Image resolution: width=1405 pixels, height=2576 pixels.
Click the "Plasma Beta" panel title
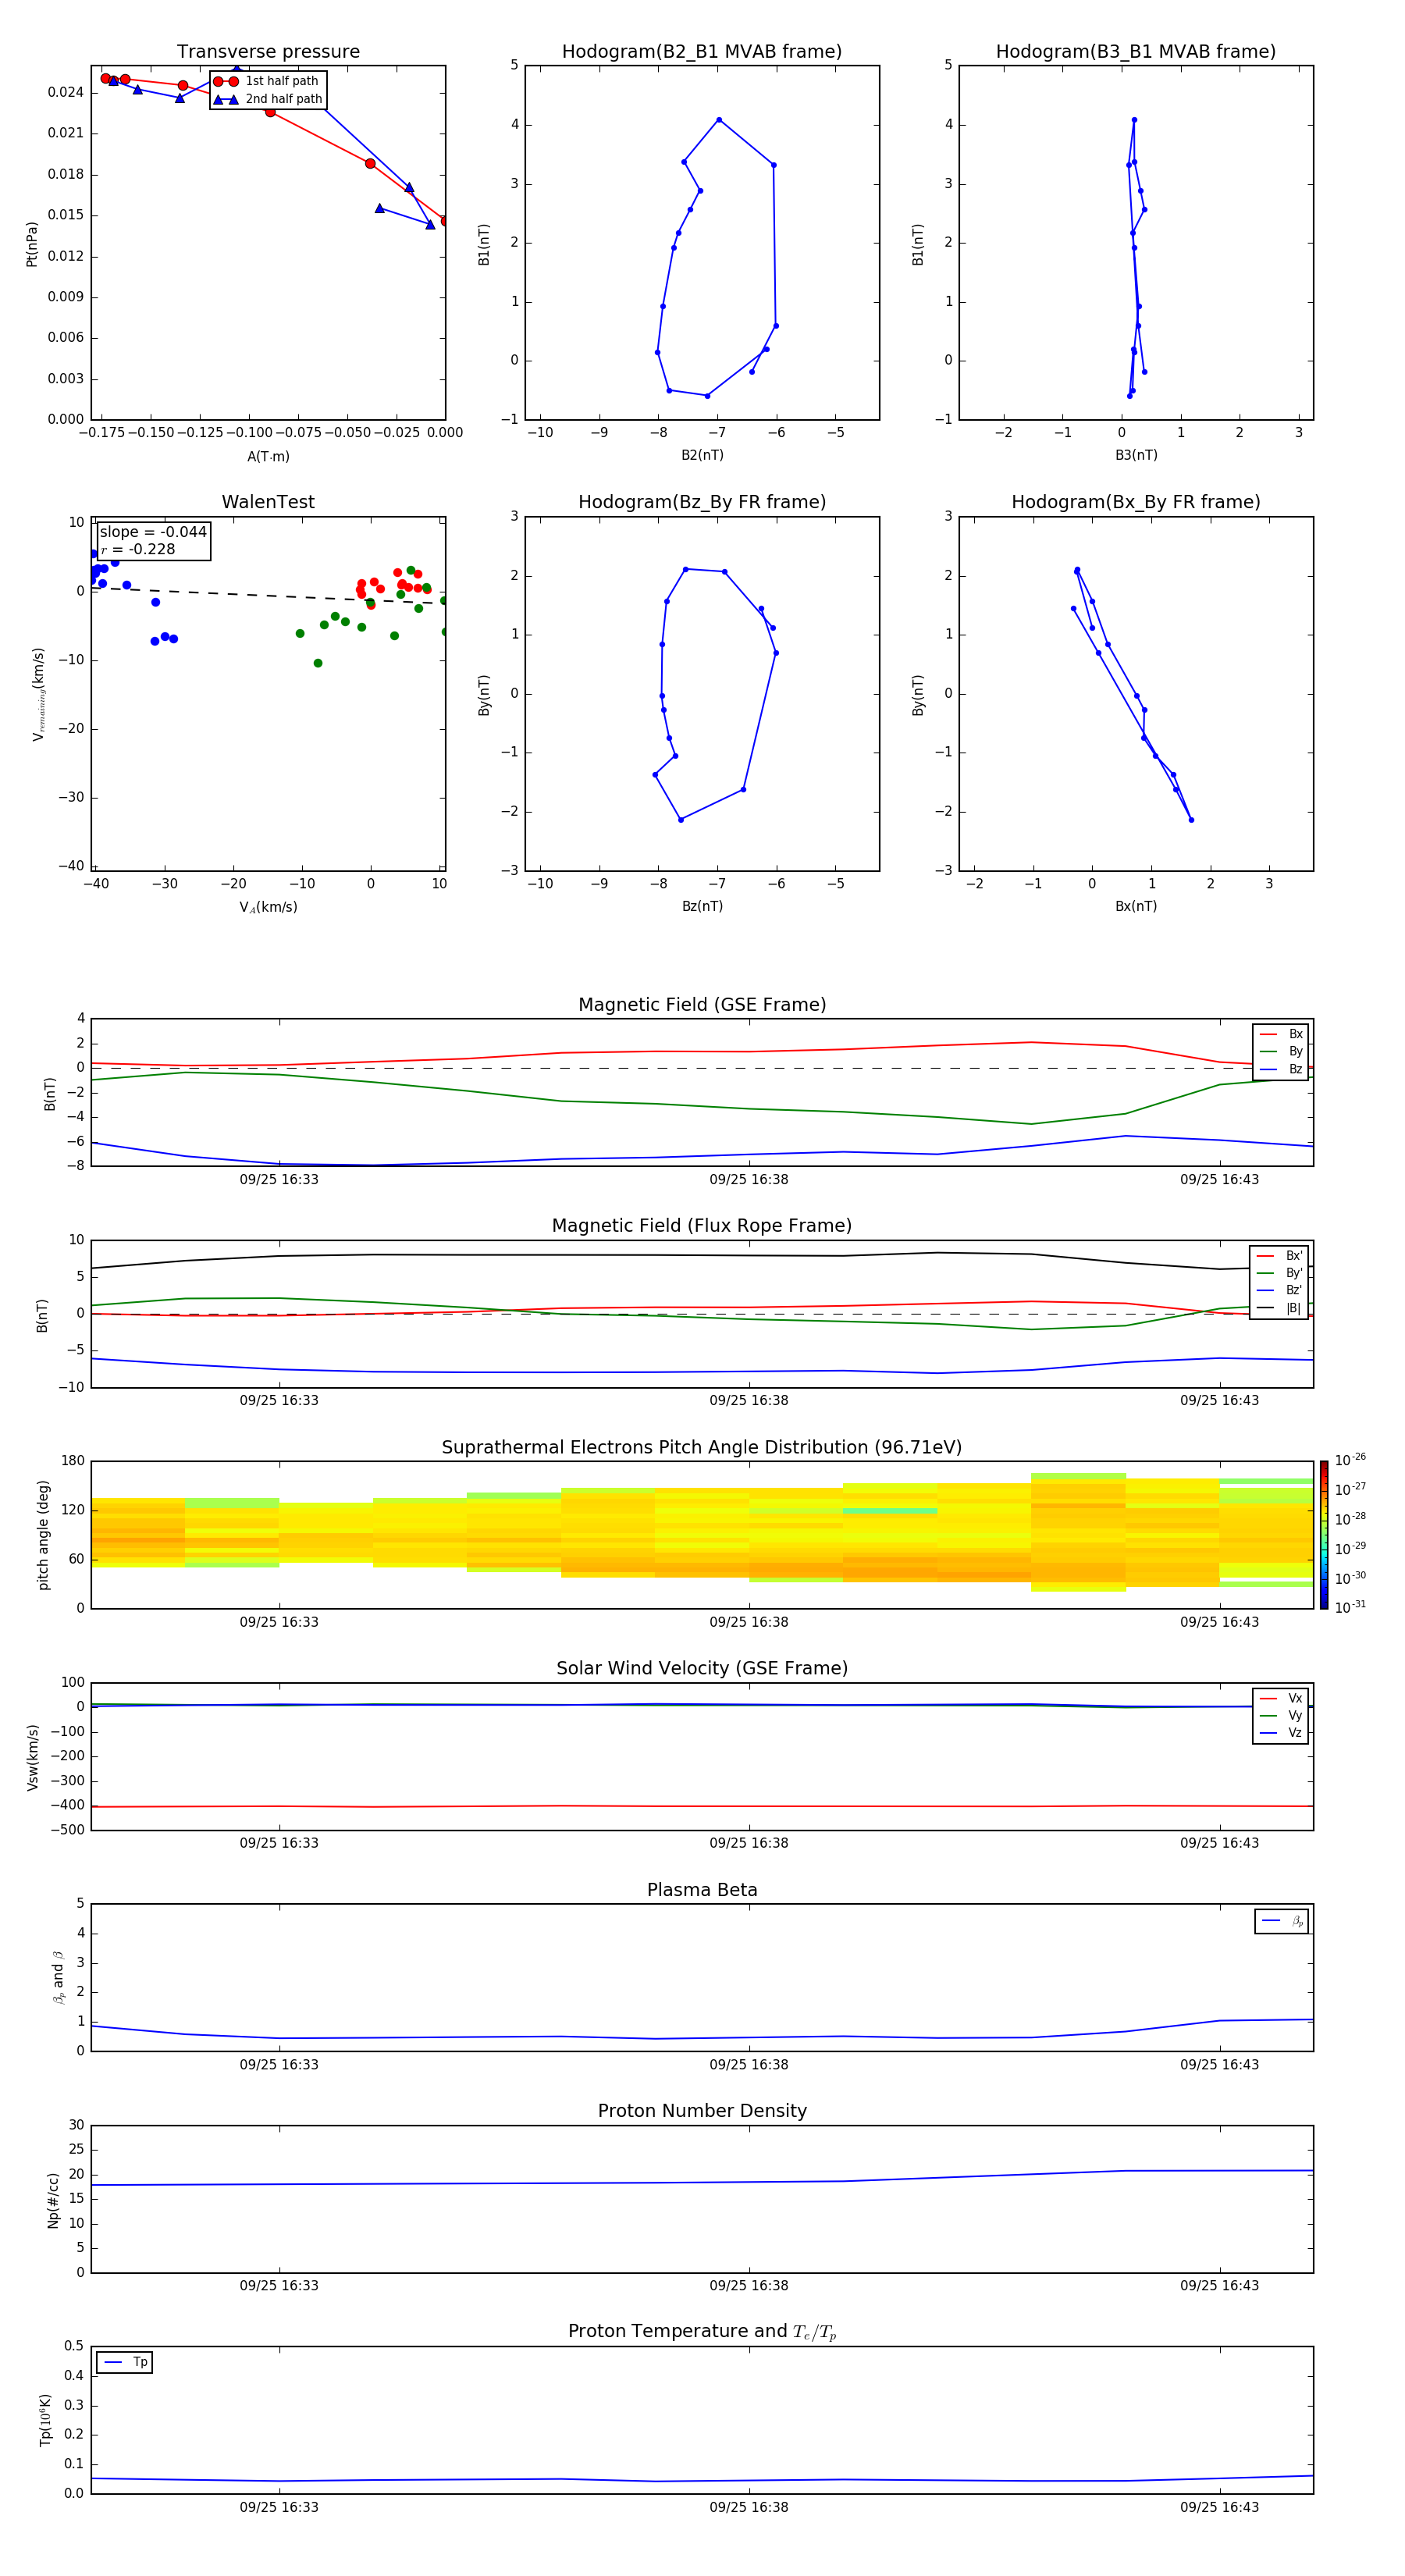click(x=702, y=1891)
